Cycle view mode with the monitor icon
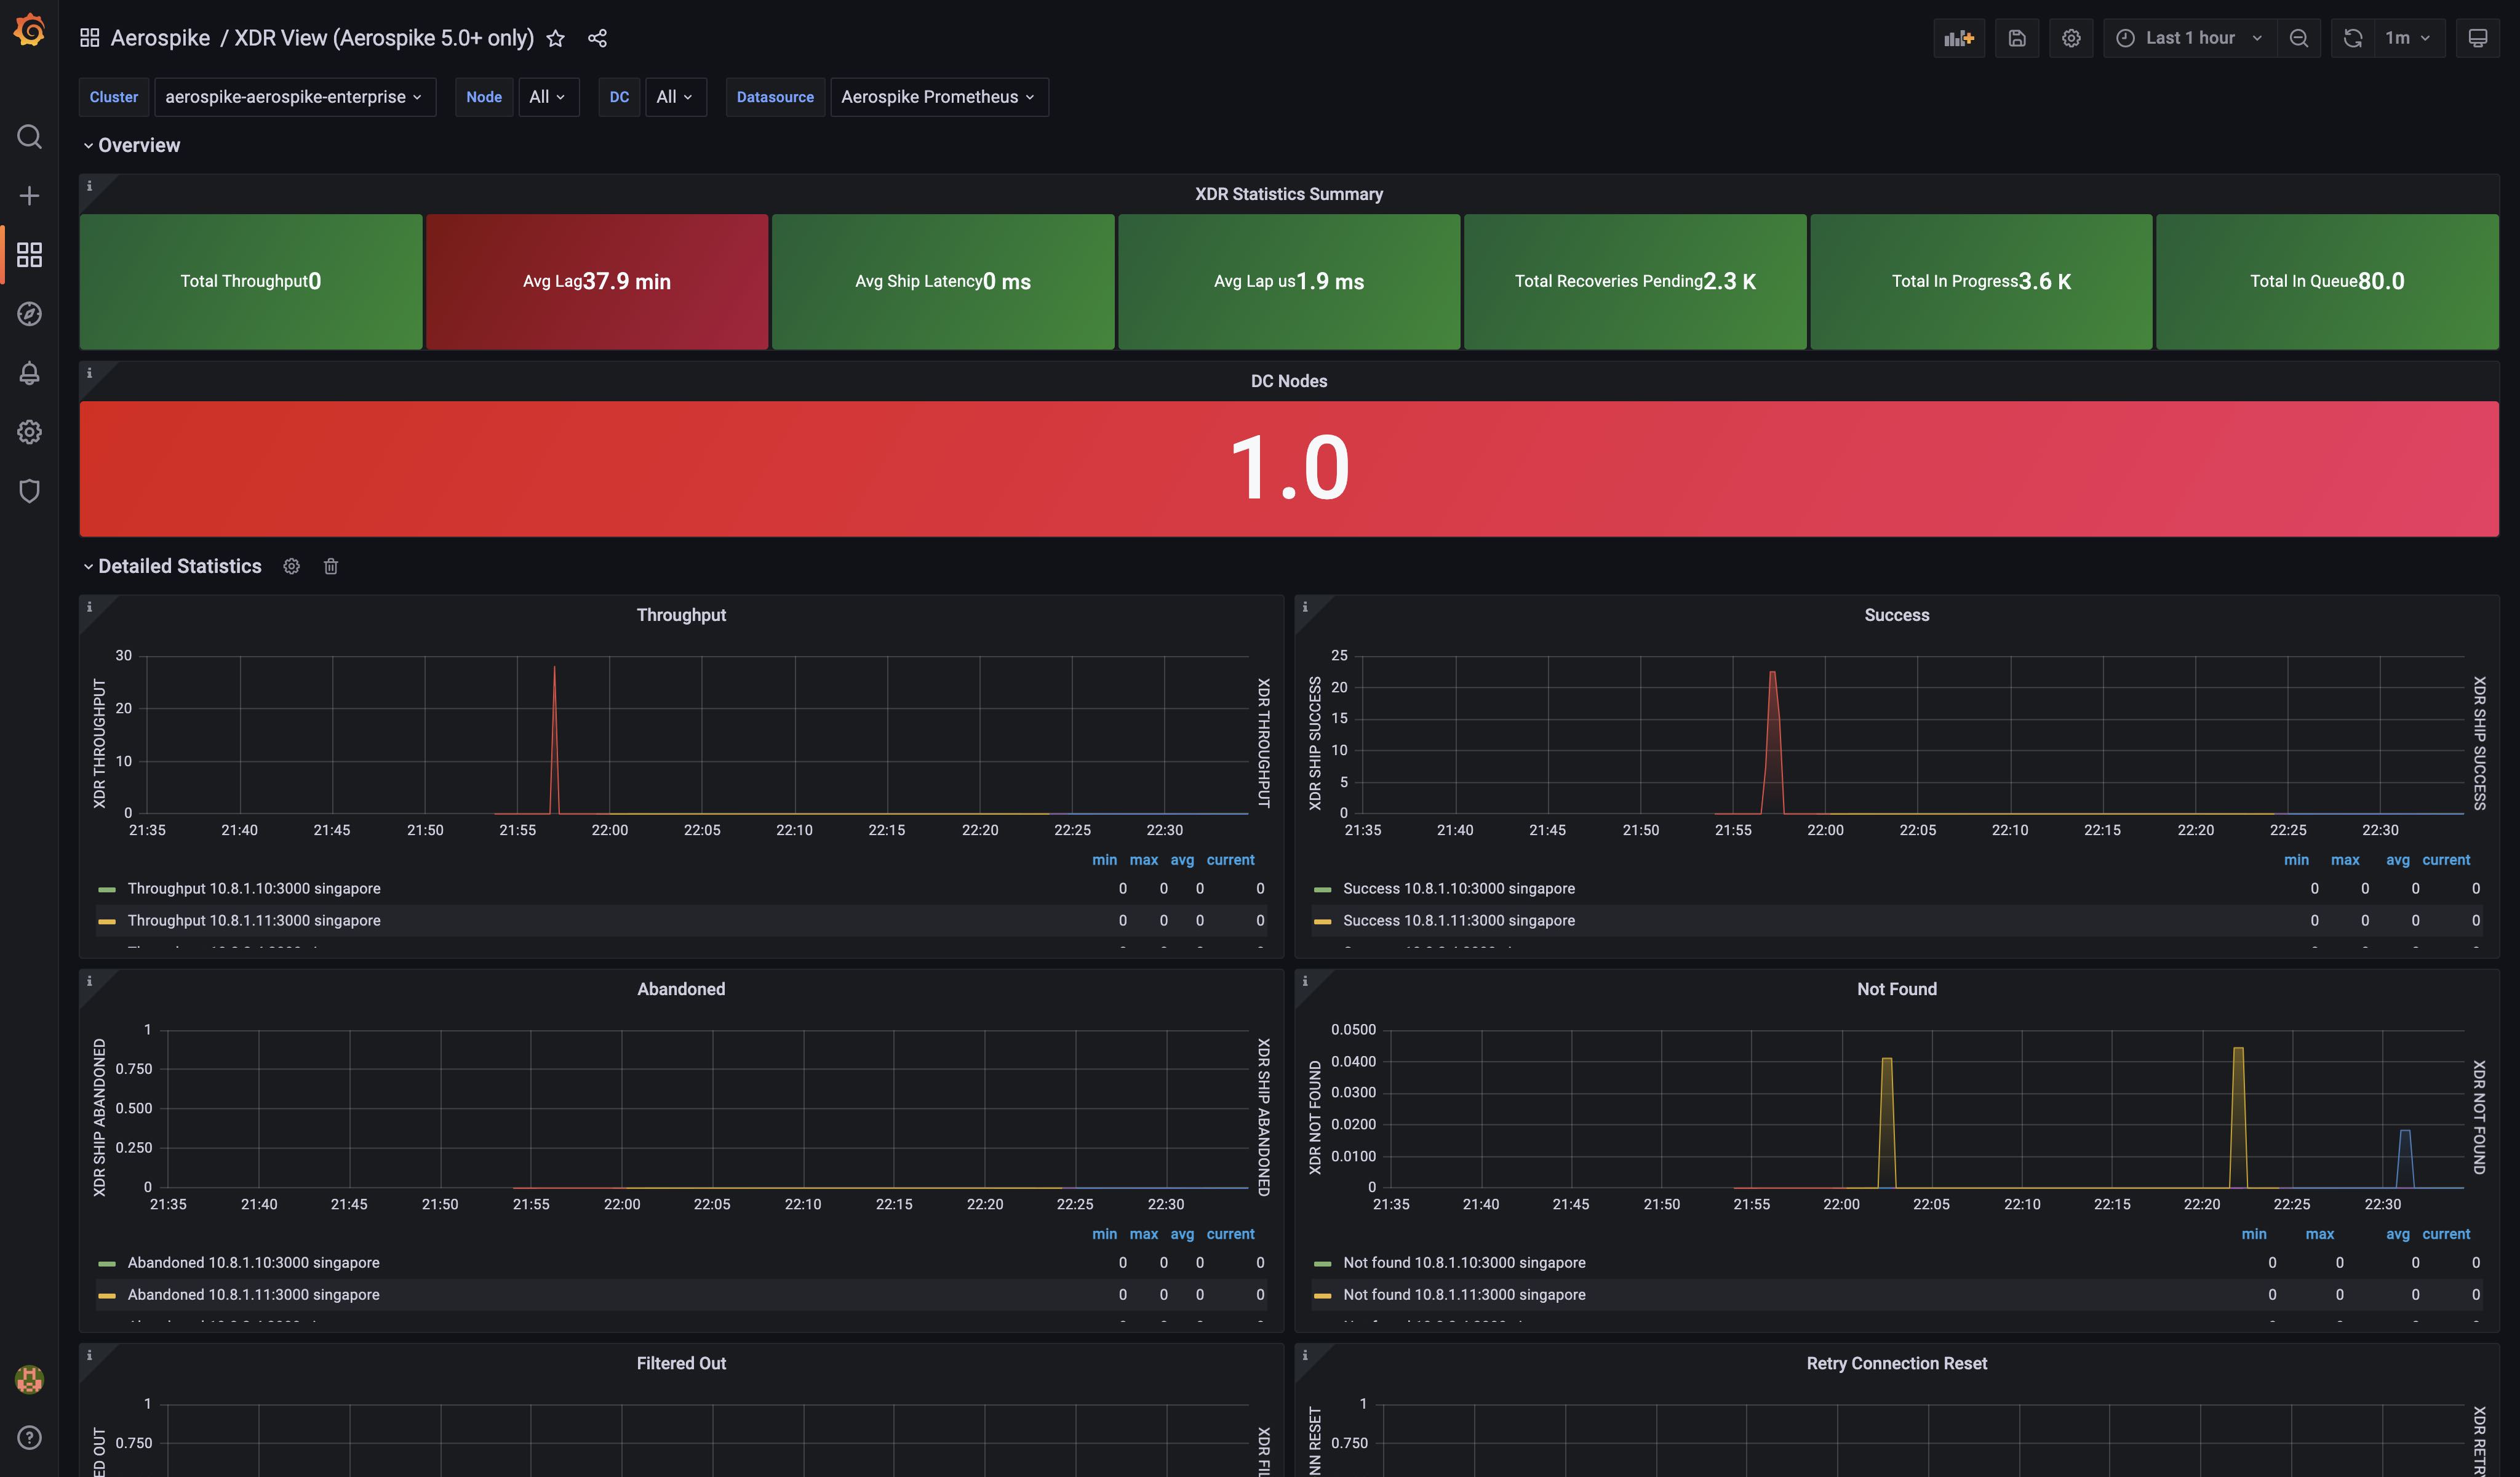Image resolution: width=2520 pixels, height=1477 pixels. coord(2477,38)
